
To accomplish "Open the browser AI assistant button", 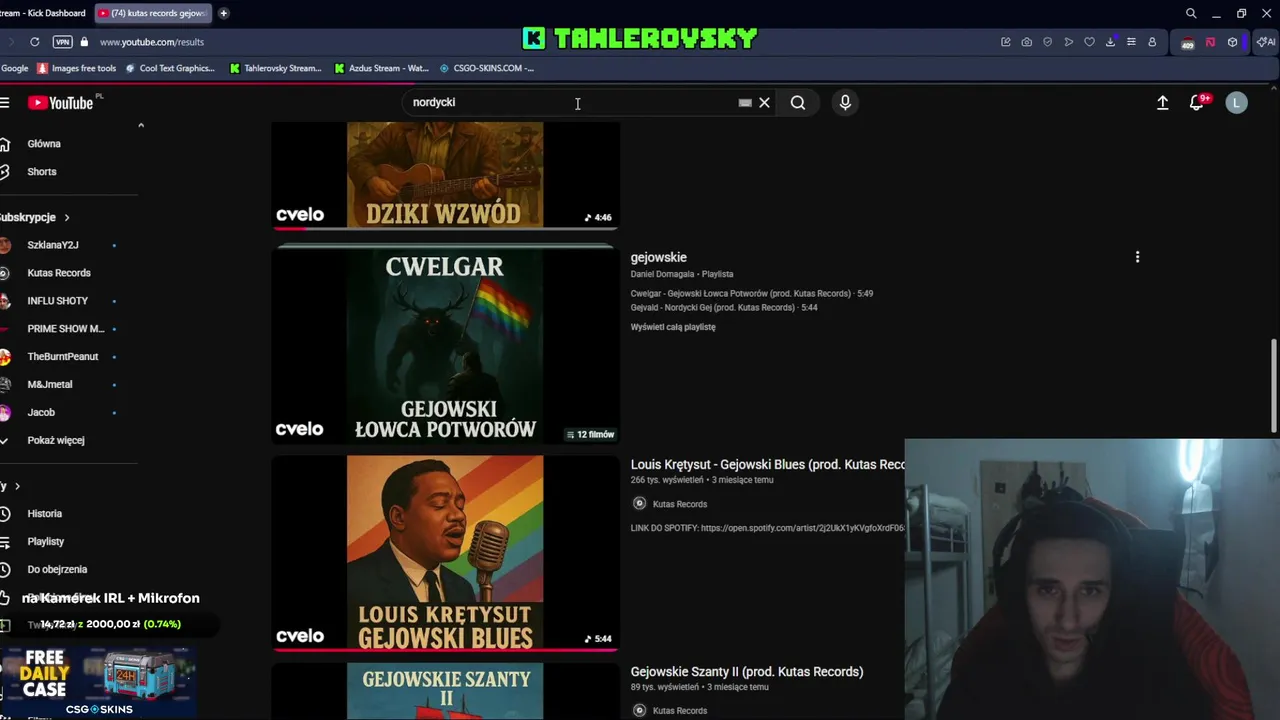I will click(x=1265, y=42).
